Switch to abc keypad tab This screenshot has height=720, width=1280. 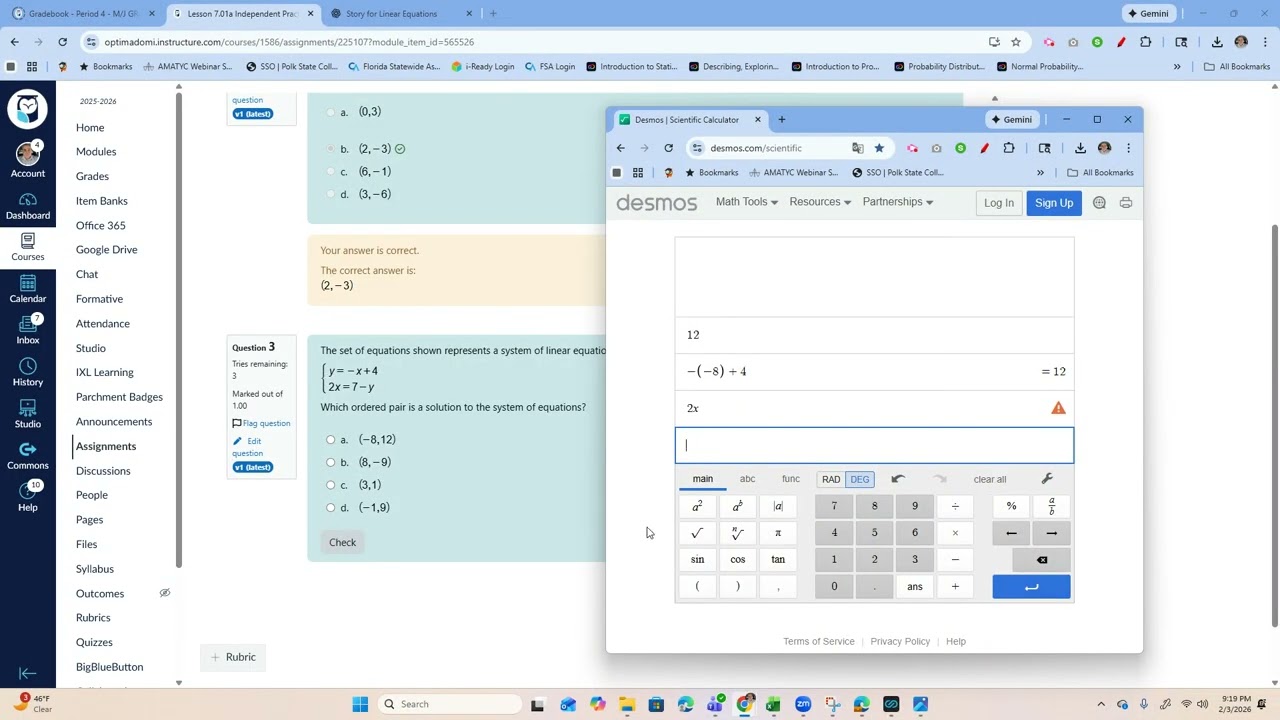tap(747, 479)
